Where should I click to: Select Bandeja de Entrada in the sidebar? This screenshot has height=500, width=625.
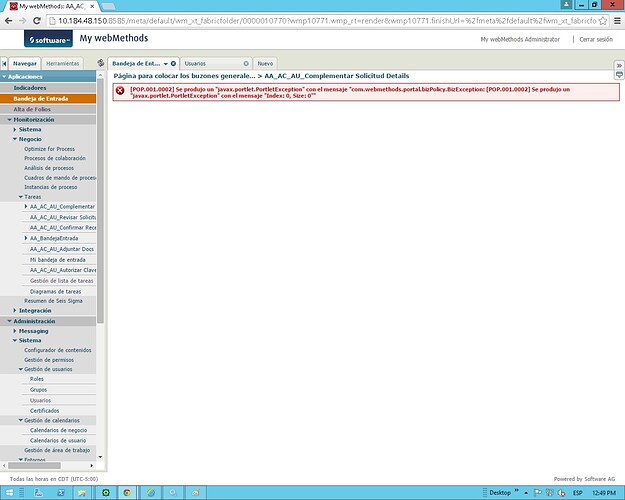(41, 98)
